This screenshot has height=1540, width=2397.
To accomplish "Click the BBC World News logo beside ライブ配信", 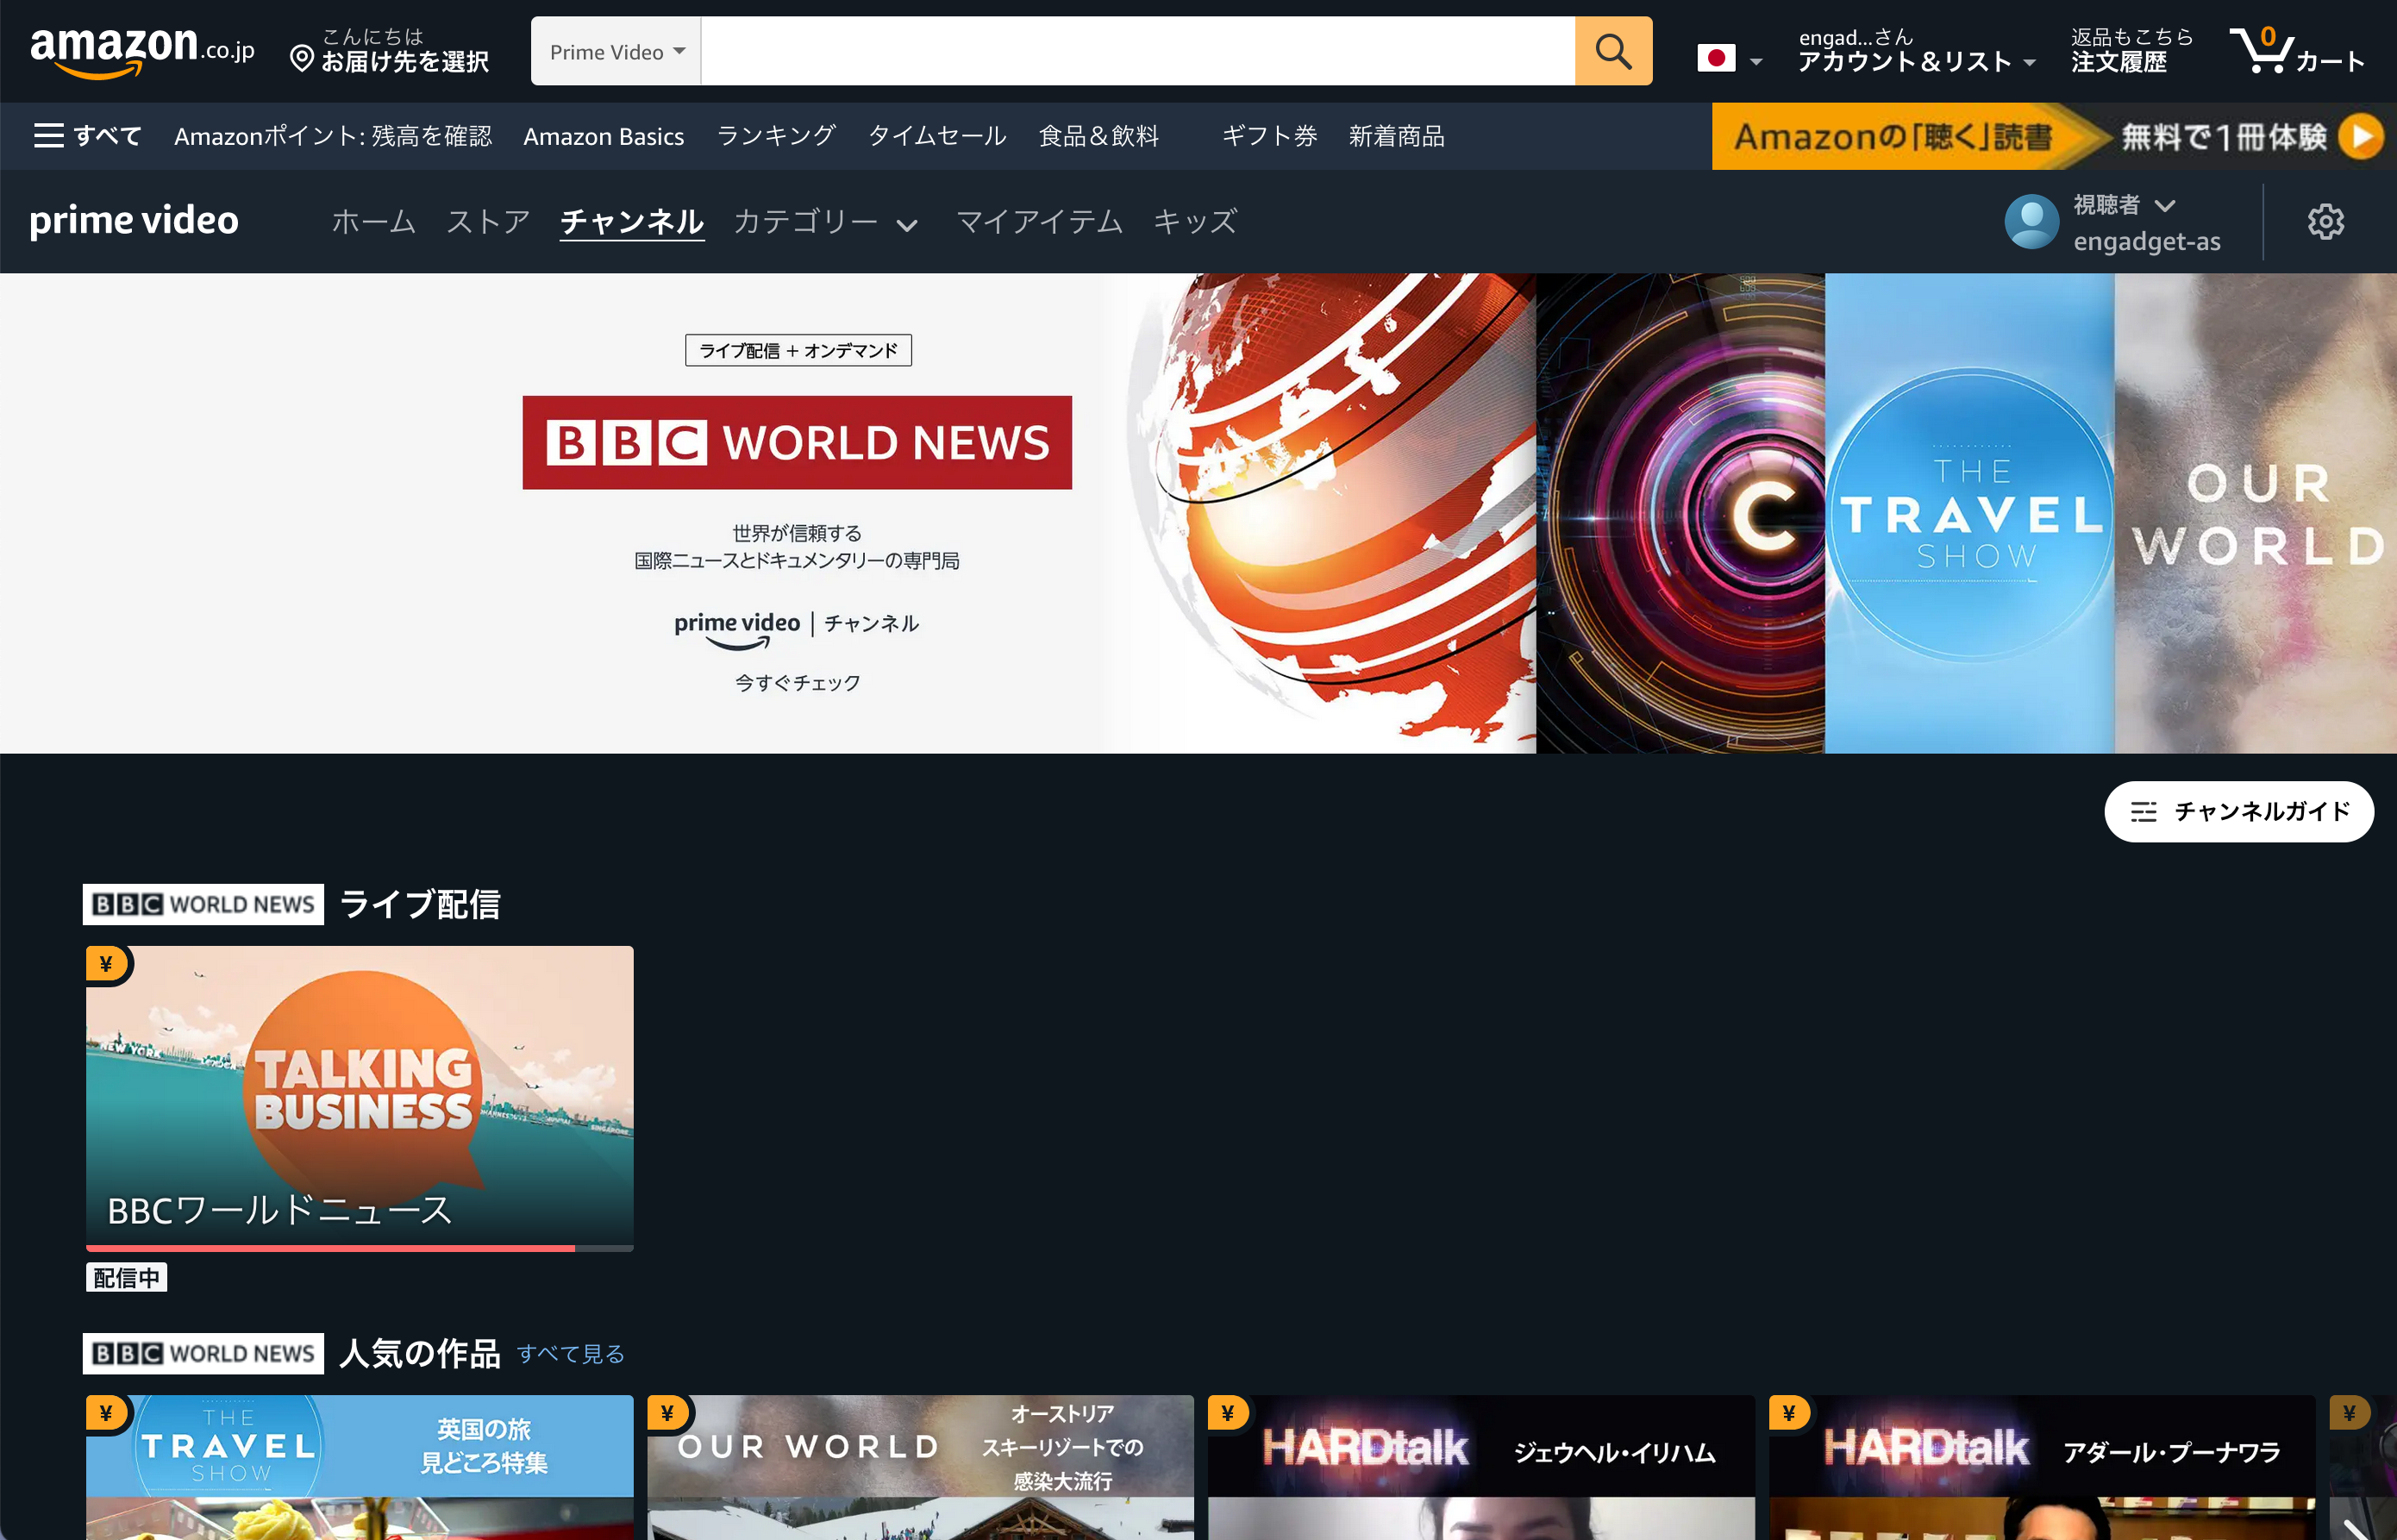I will point(203,904).
